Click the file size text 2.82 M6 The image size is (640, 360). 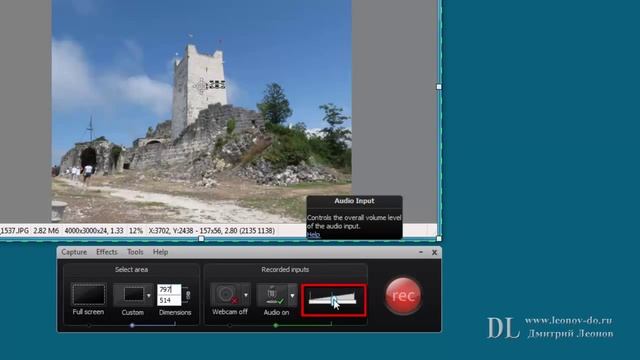46,231
